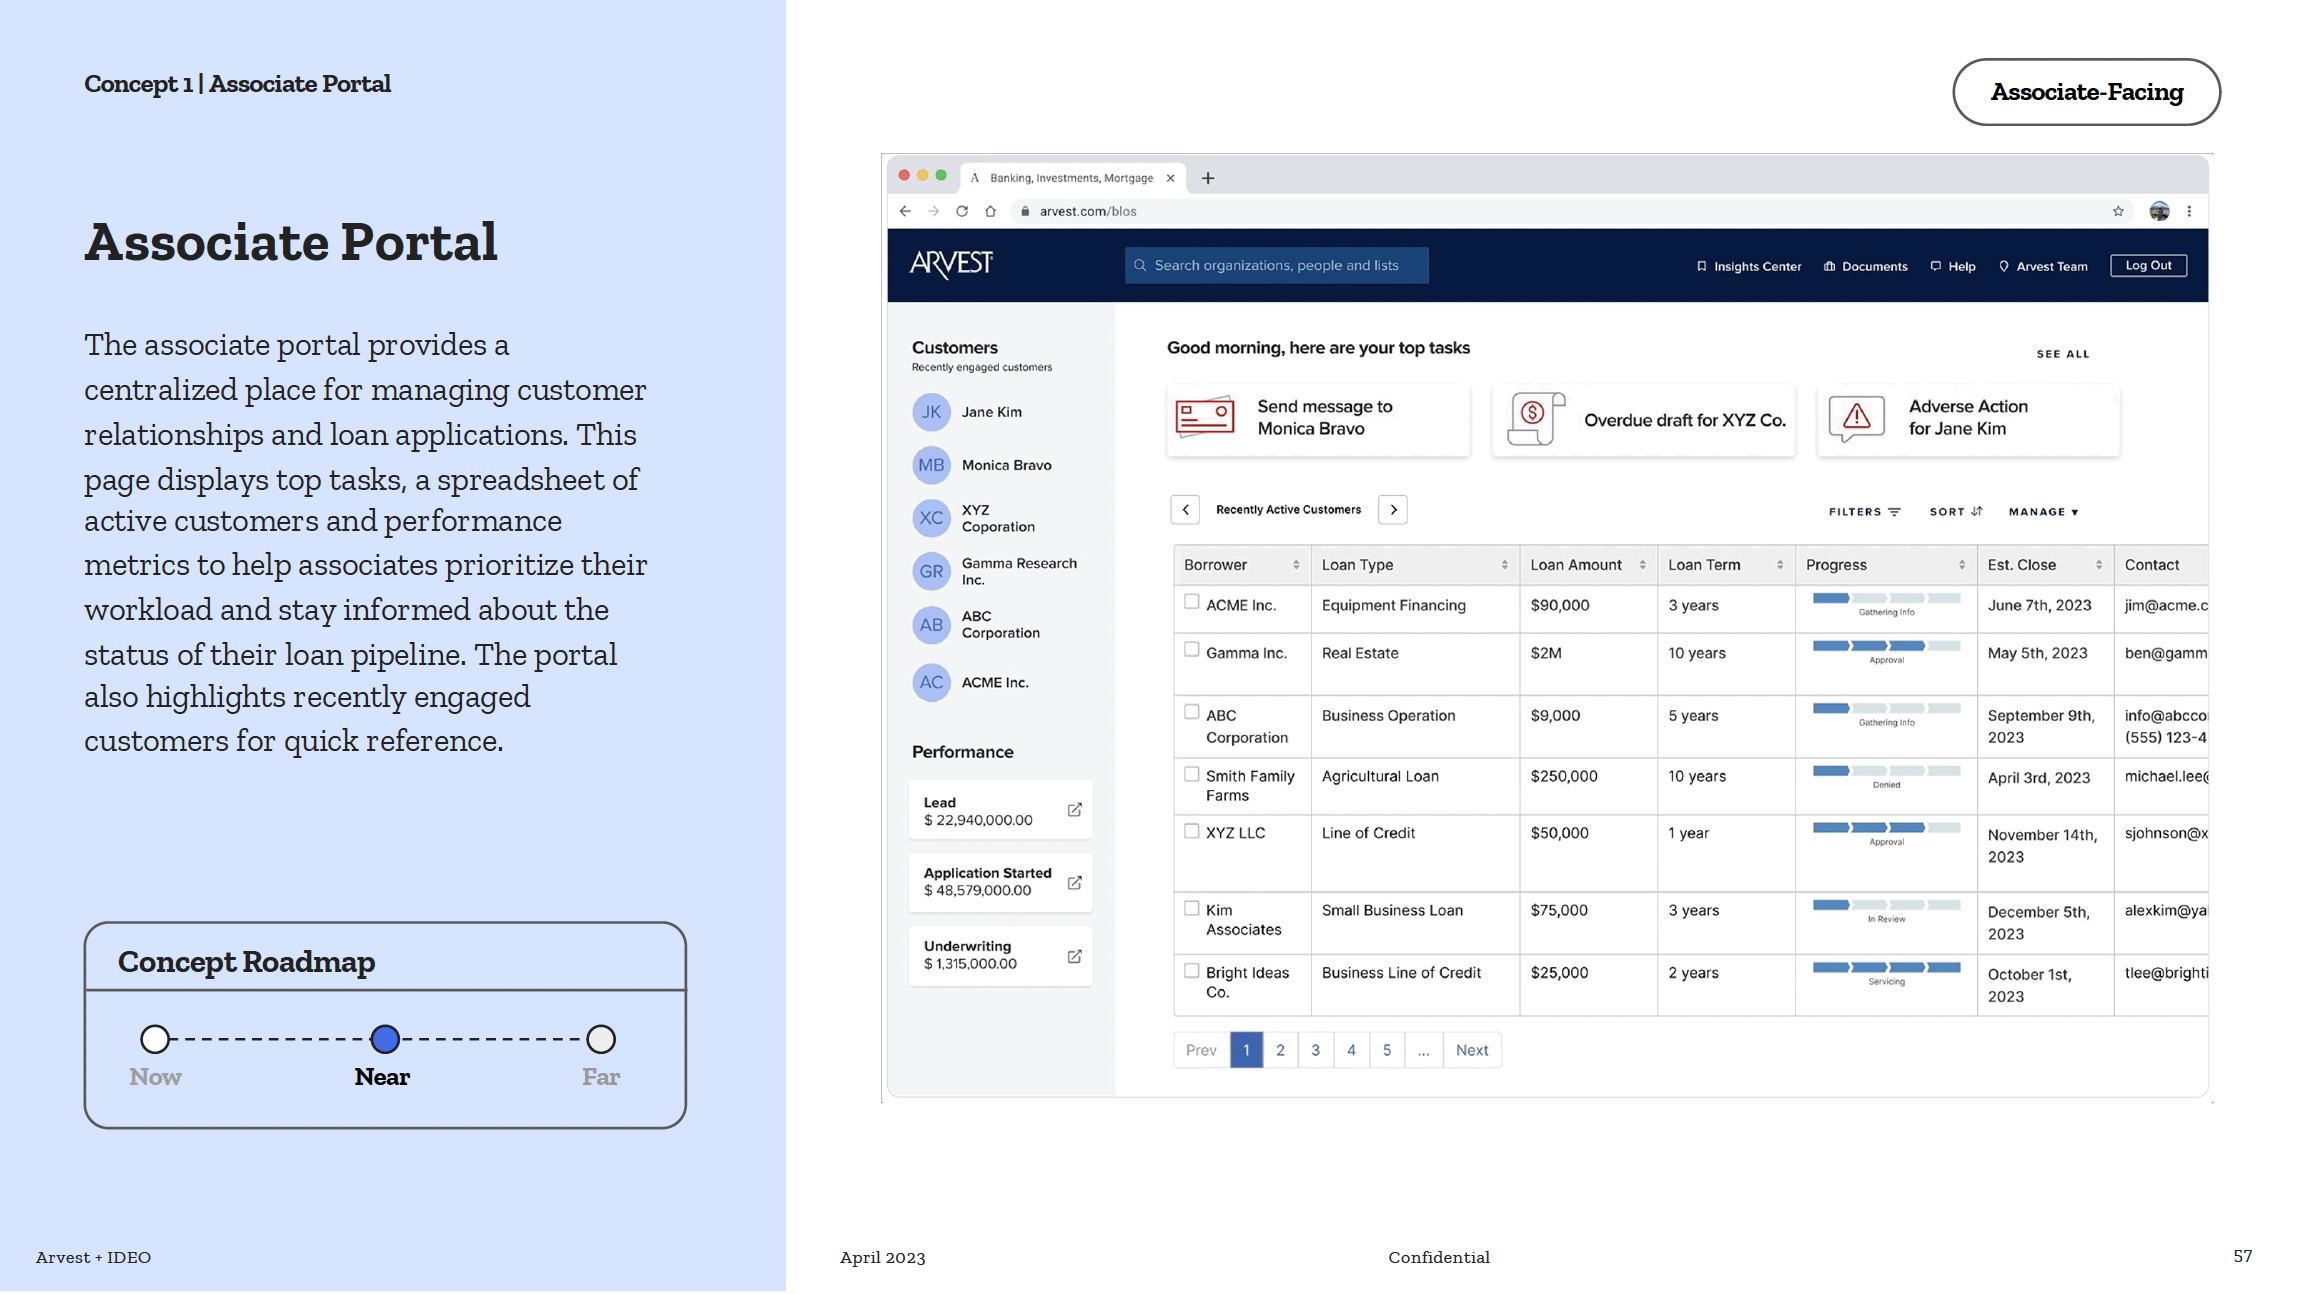Close the Banking, Investments tab

[1170, 178]
